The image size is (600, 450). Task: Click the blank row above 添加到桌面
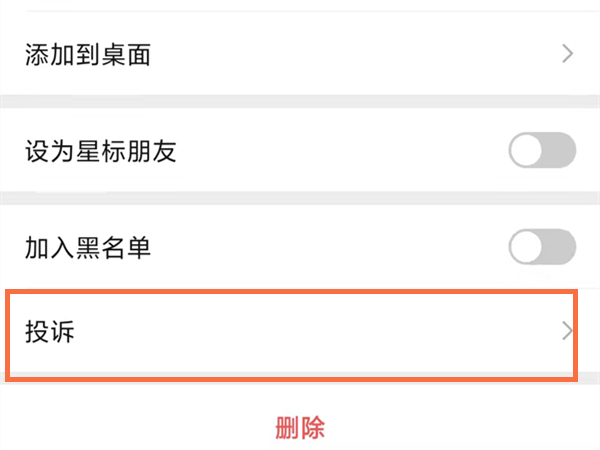300,5
